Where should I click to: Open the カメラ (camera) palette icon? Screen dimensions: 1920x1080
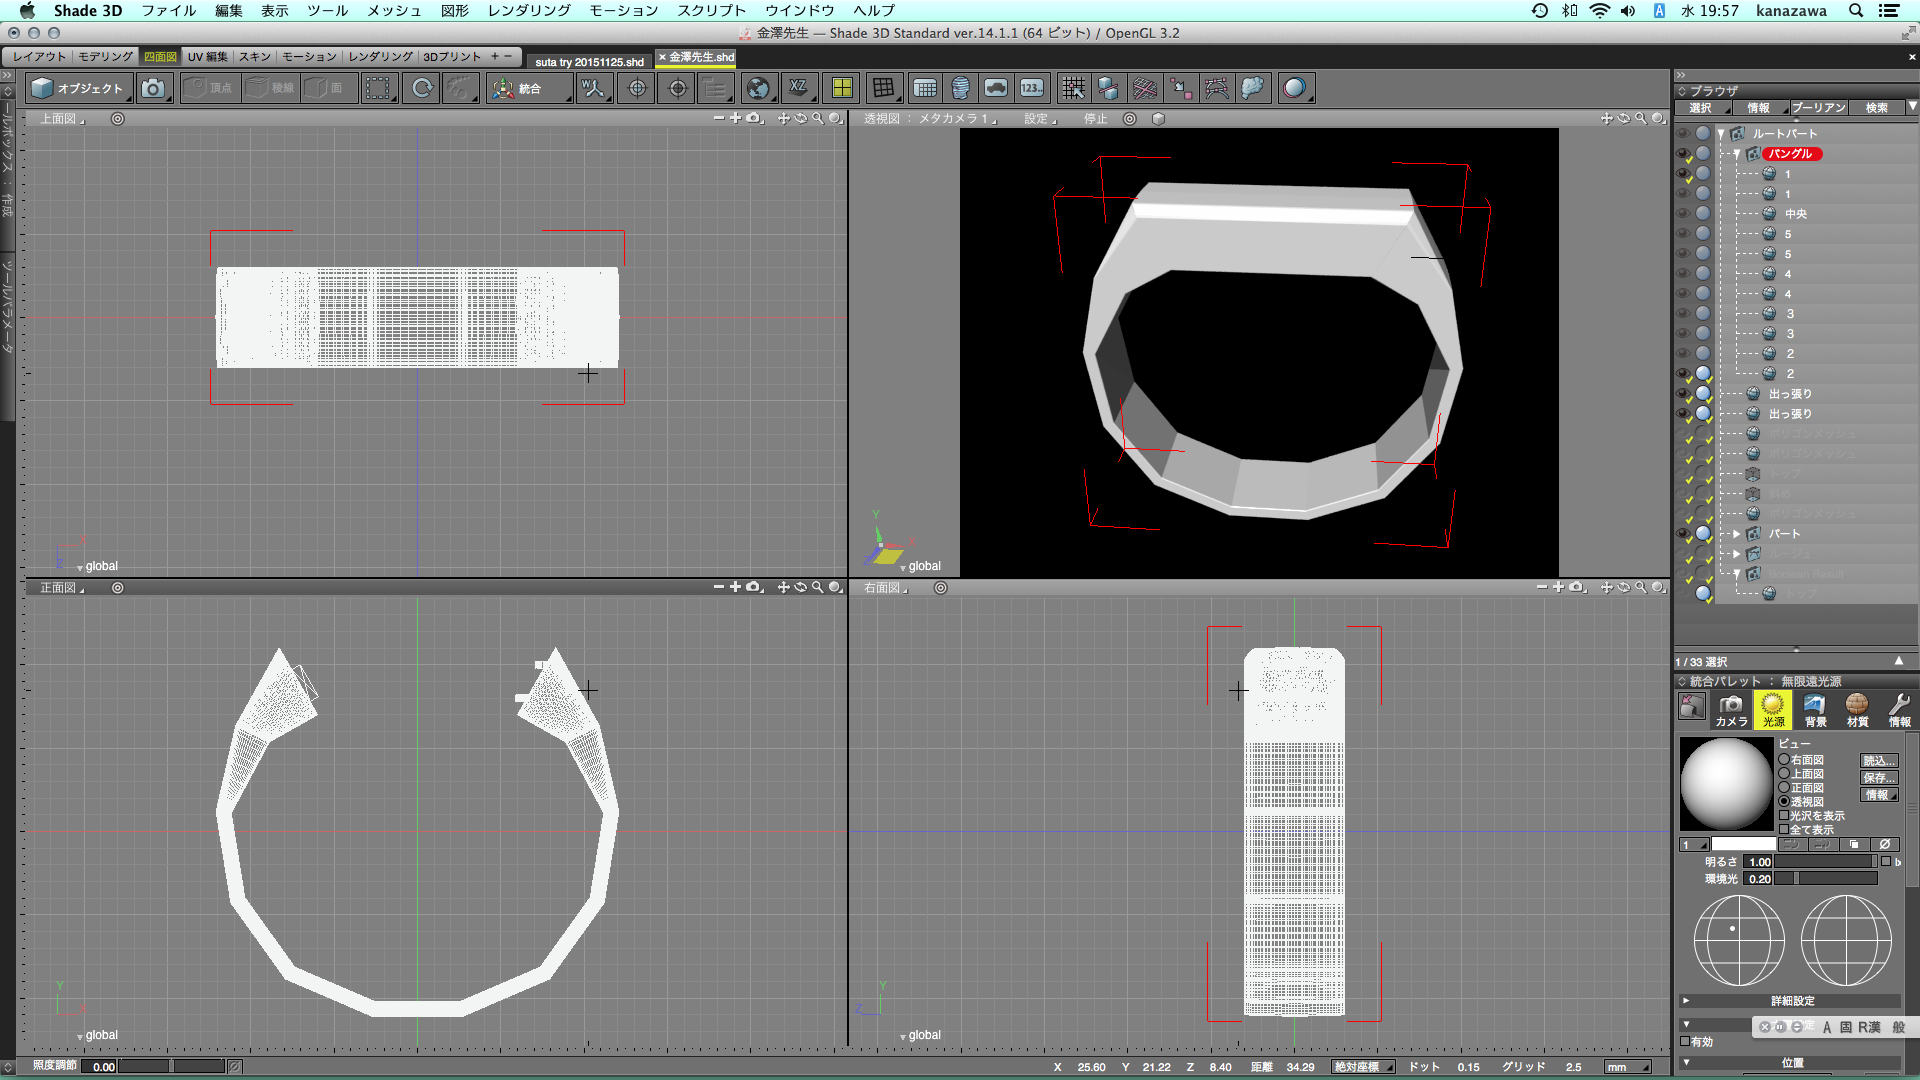tap(1731, 709)
